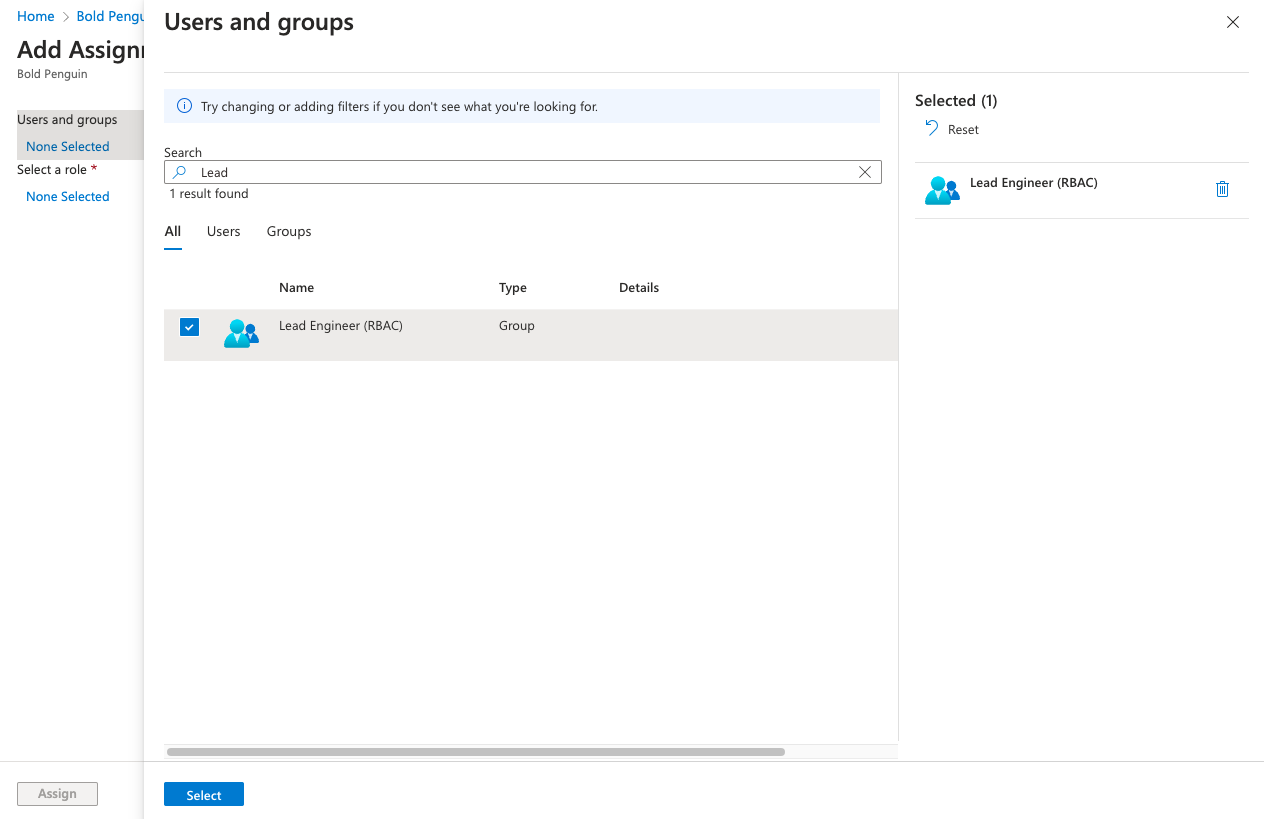Delete Lead Engineer (RBAC) from selected list
The width and height of the screenshot is (1264, 819).
pyautogui.click(x=1222, y=189)
